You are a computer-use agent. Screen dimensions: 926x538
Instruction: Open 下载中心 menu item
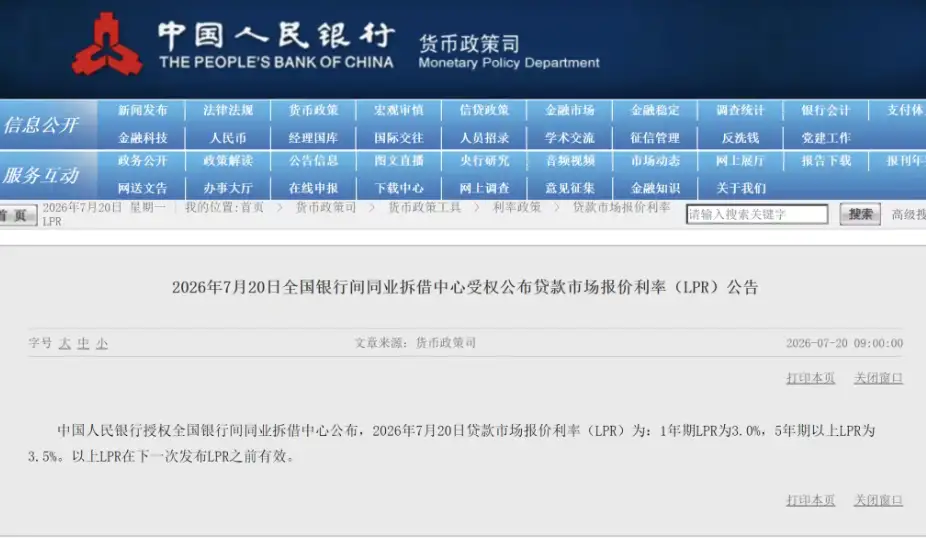click(x=399, y=188)
